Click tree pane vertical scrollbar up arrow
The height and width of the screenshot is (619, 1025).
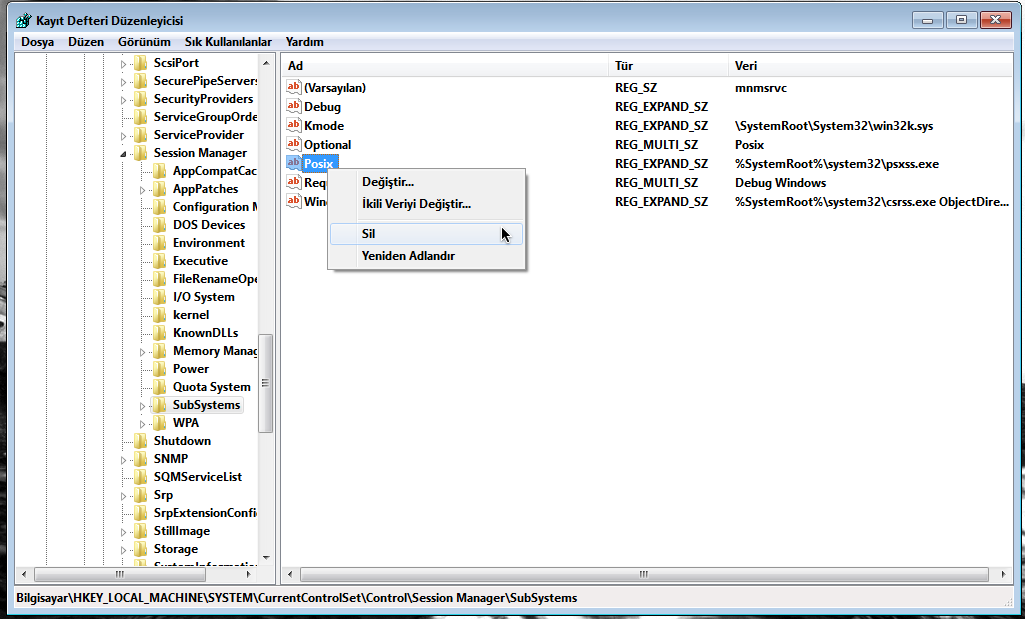266,63
